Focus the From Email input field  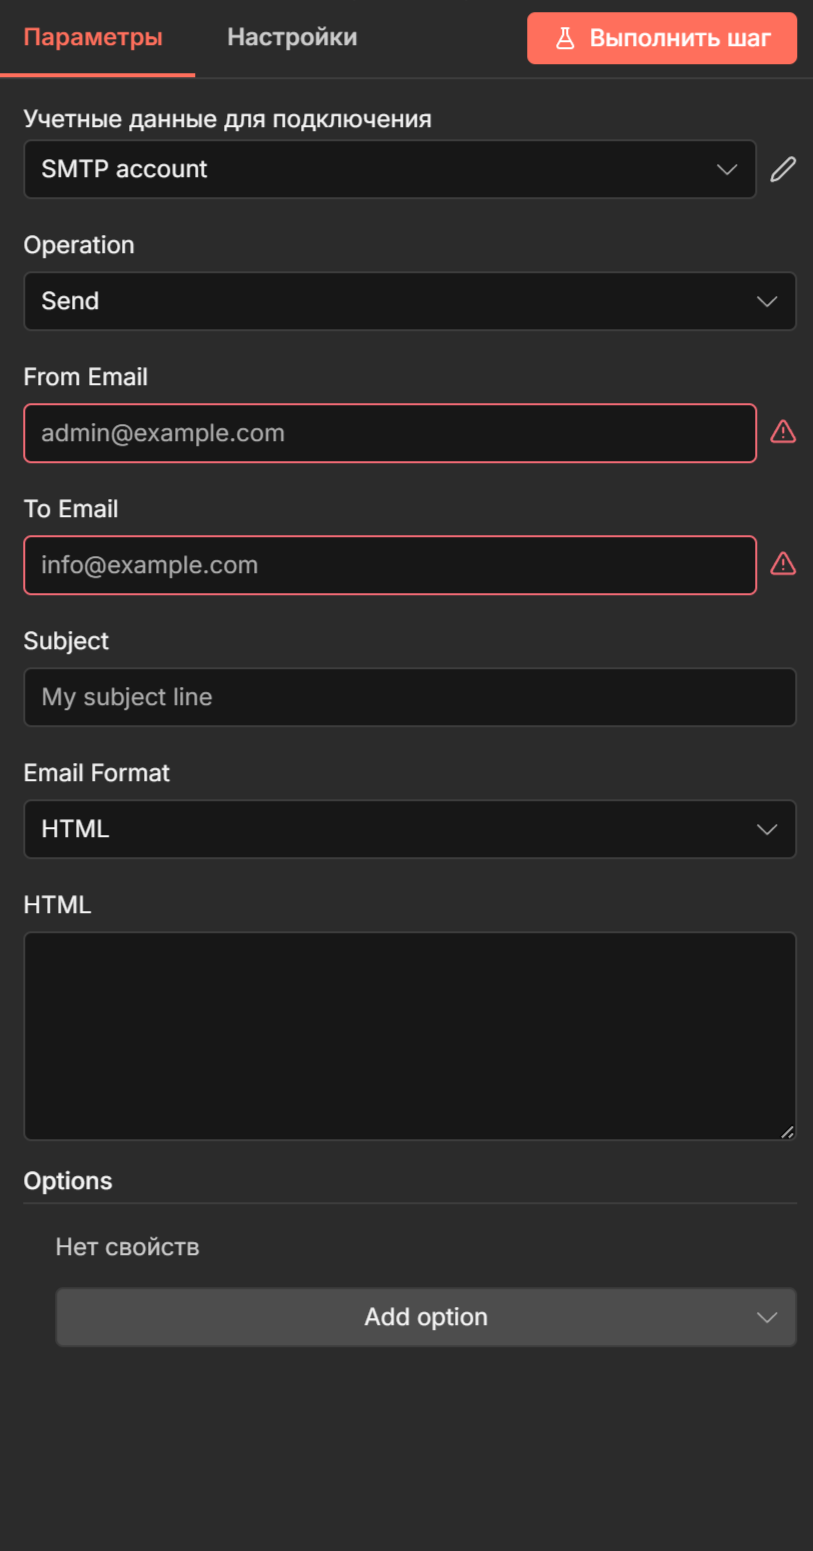tap(389, 433)
